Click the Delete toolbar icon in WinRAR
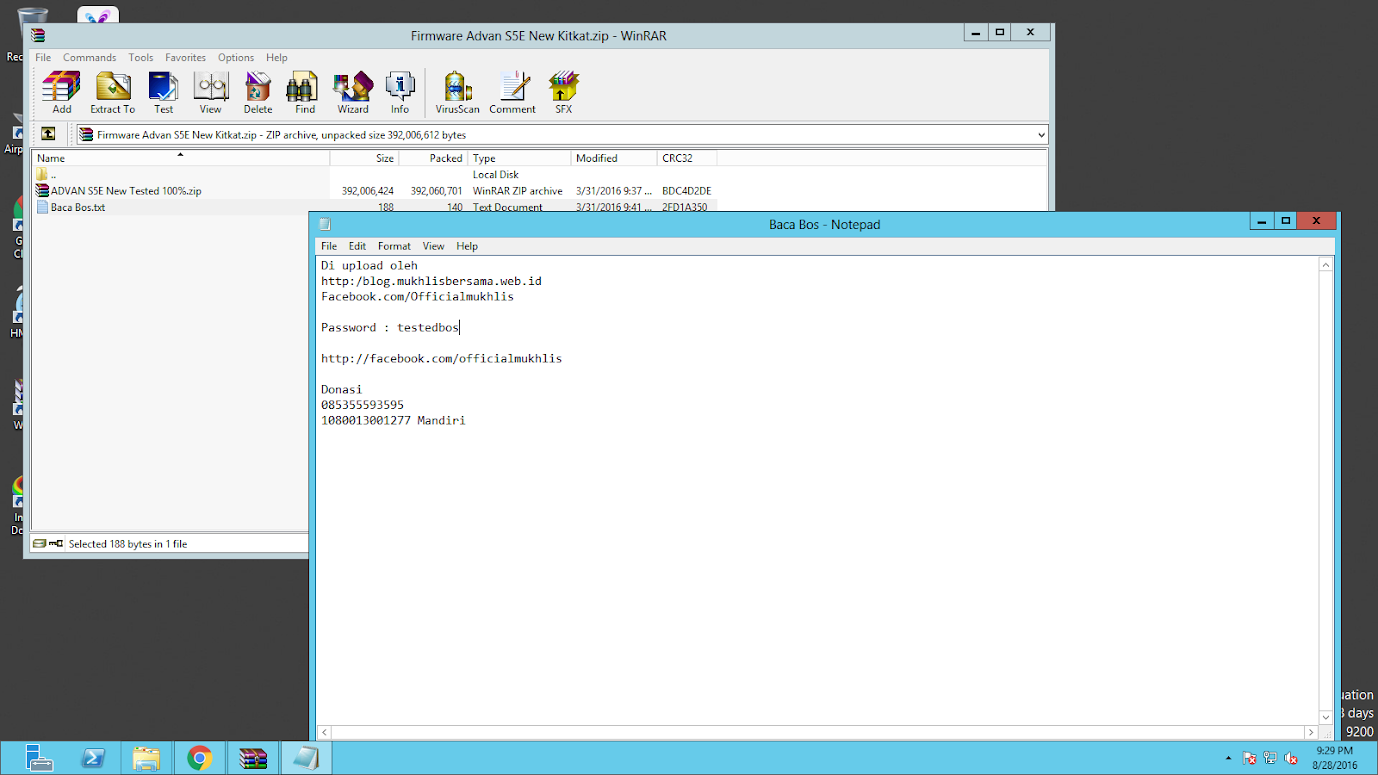 pos(257,93)
